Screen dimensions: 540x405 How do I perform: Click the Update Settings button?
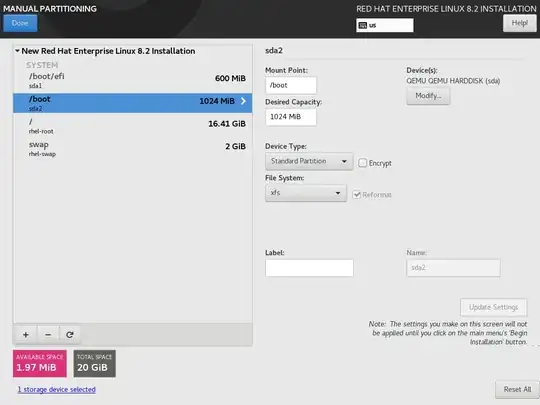[494, 307]
